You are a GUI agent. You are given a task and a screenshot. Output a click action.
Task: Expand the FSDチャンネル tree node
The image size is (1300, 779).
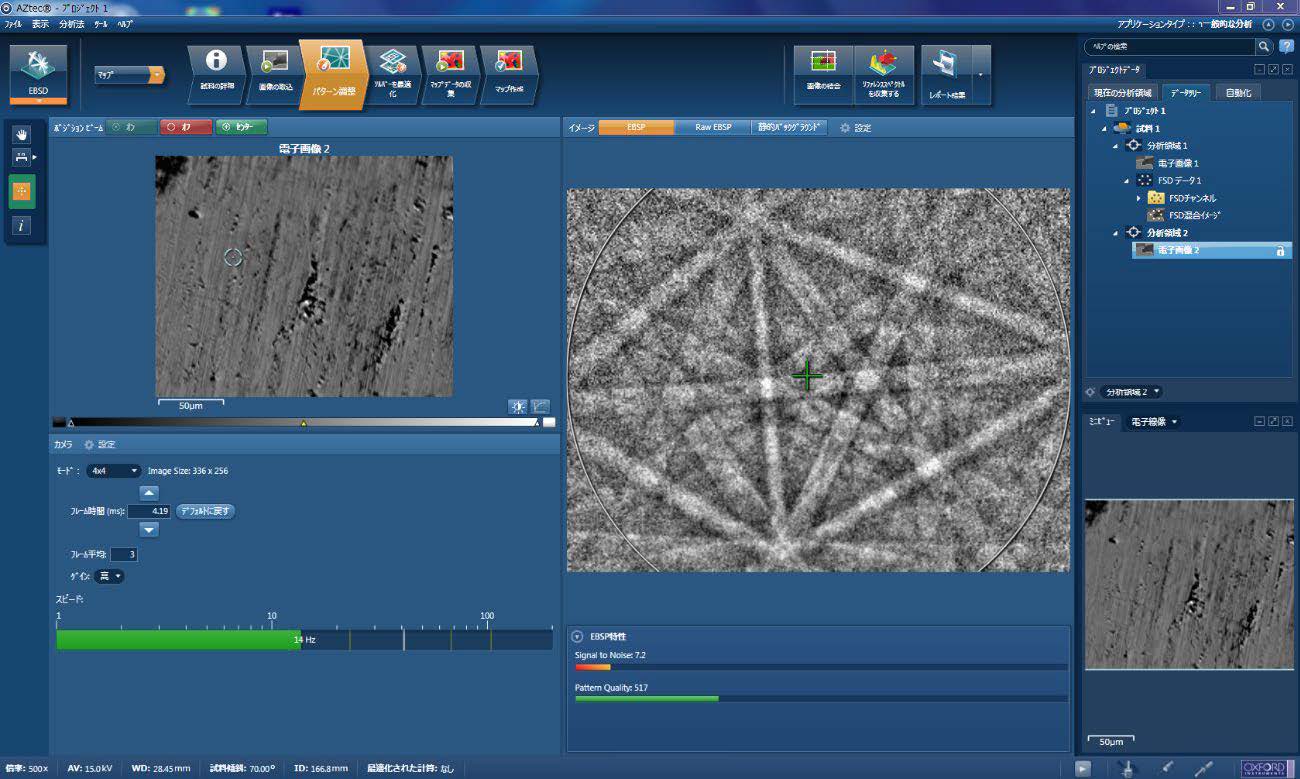[1139, 198]
